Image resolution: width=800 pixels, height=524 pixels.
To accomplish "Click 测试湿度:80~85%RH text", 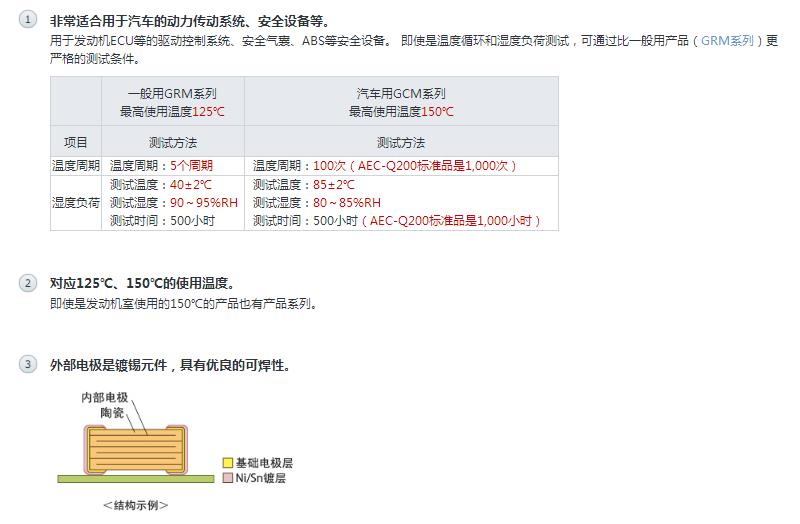I will (317, 203).
